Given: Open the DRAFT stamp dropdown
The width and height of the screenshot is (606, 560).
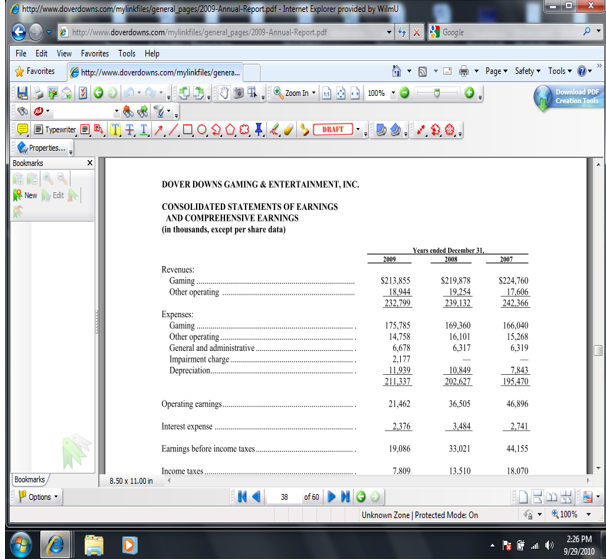Looking at the screenshot, I should tap(359, 130).
